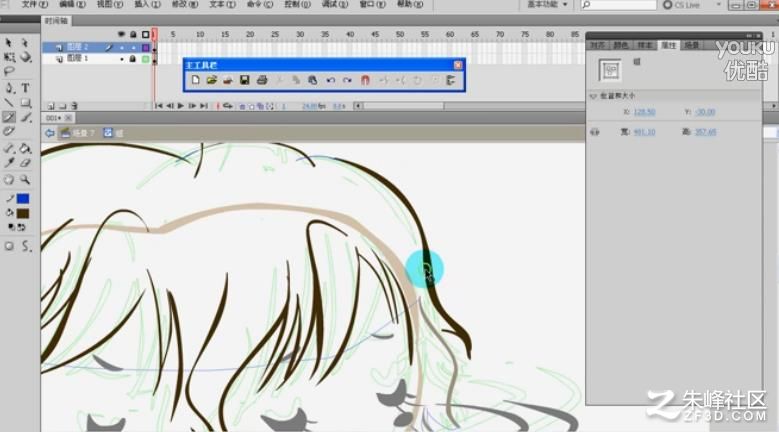
Task: Select the Eraser tool
Action: pyautogui.click(x=25, y=162)
